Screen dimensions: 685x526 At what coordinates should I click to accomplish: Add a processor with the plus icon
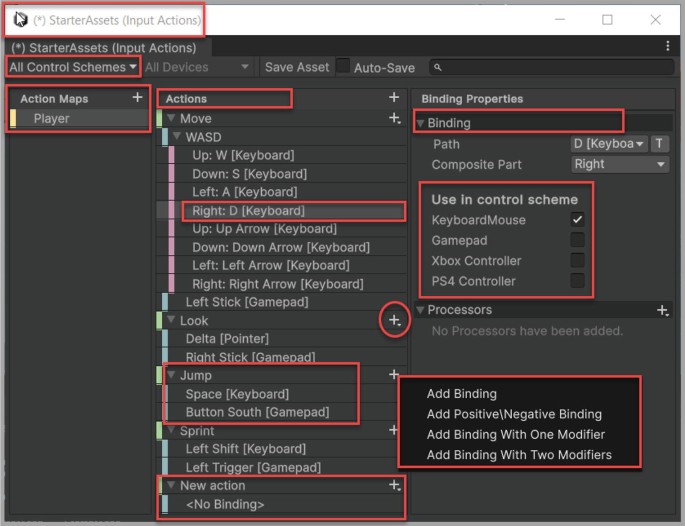662,311
